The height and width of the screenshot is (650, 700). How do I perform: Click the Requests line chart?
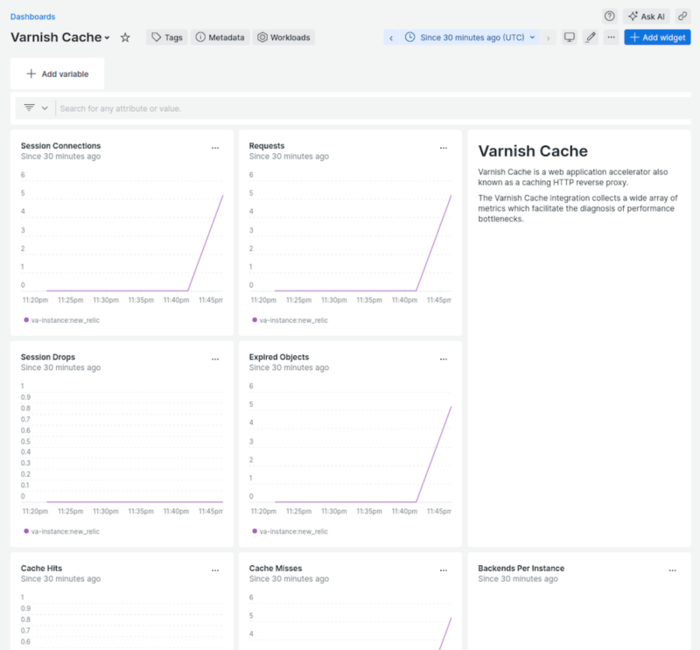tap(350, 237)
